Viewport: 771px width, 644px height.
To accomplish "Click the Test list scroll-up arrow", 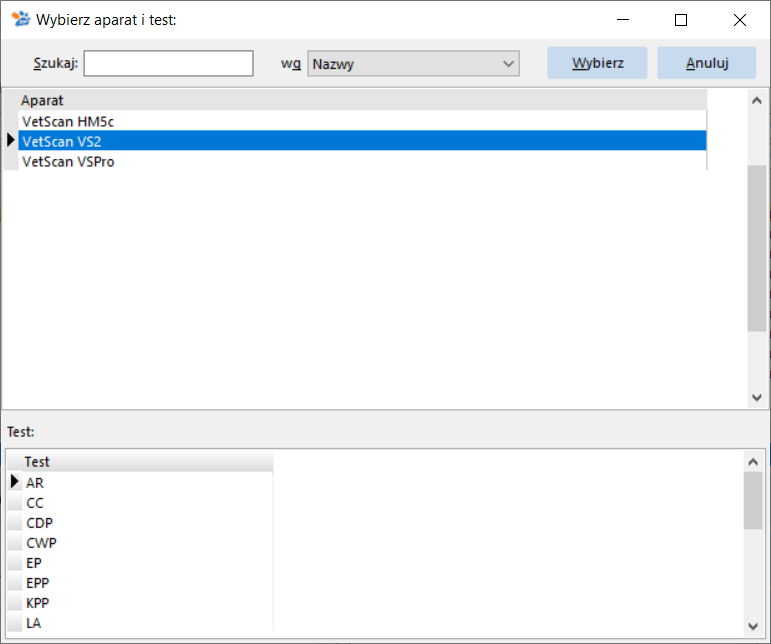I will pos(753,462).
